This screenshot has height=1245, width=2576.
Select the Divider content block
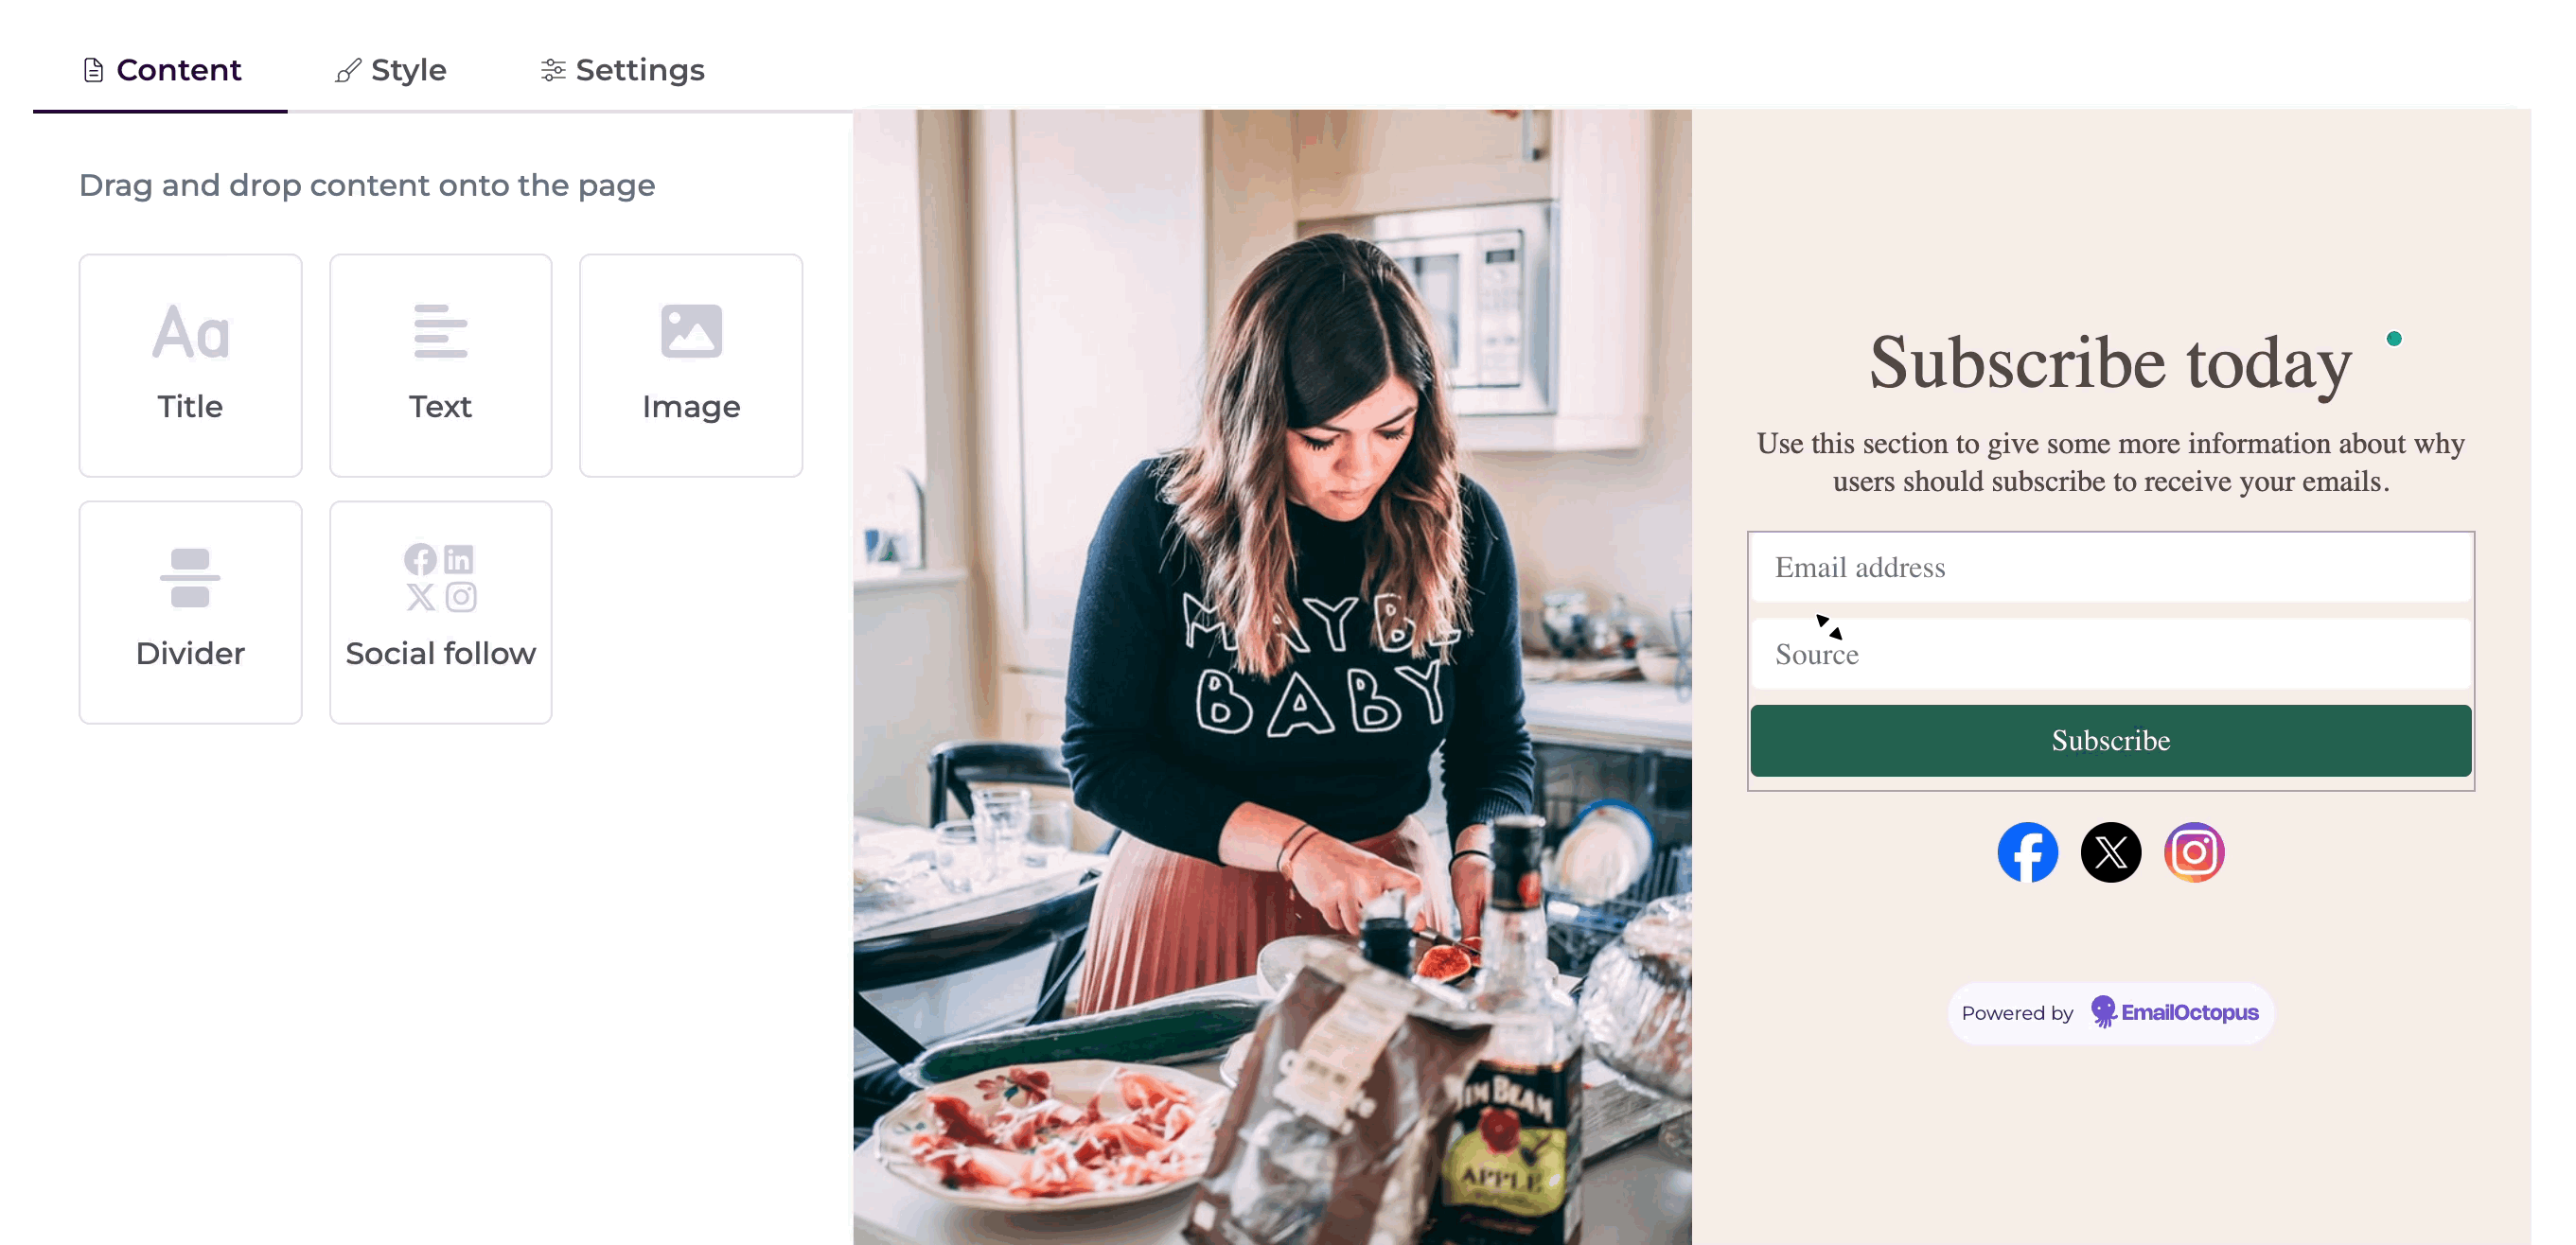point(190,612)
